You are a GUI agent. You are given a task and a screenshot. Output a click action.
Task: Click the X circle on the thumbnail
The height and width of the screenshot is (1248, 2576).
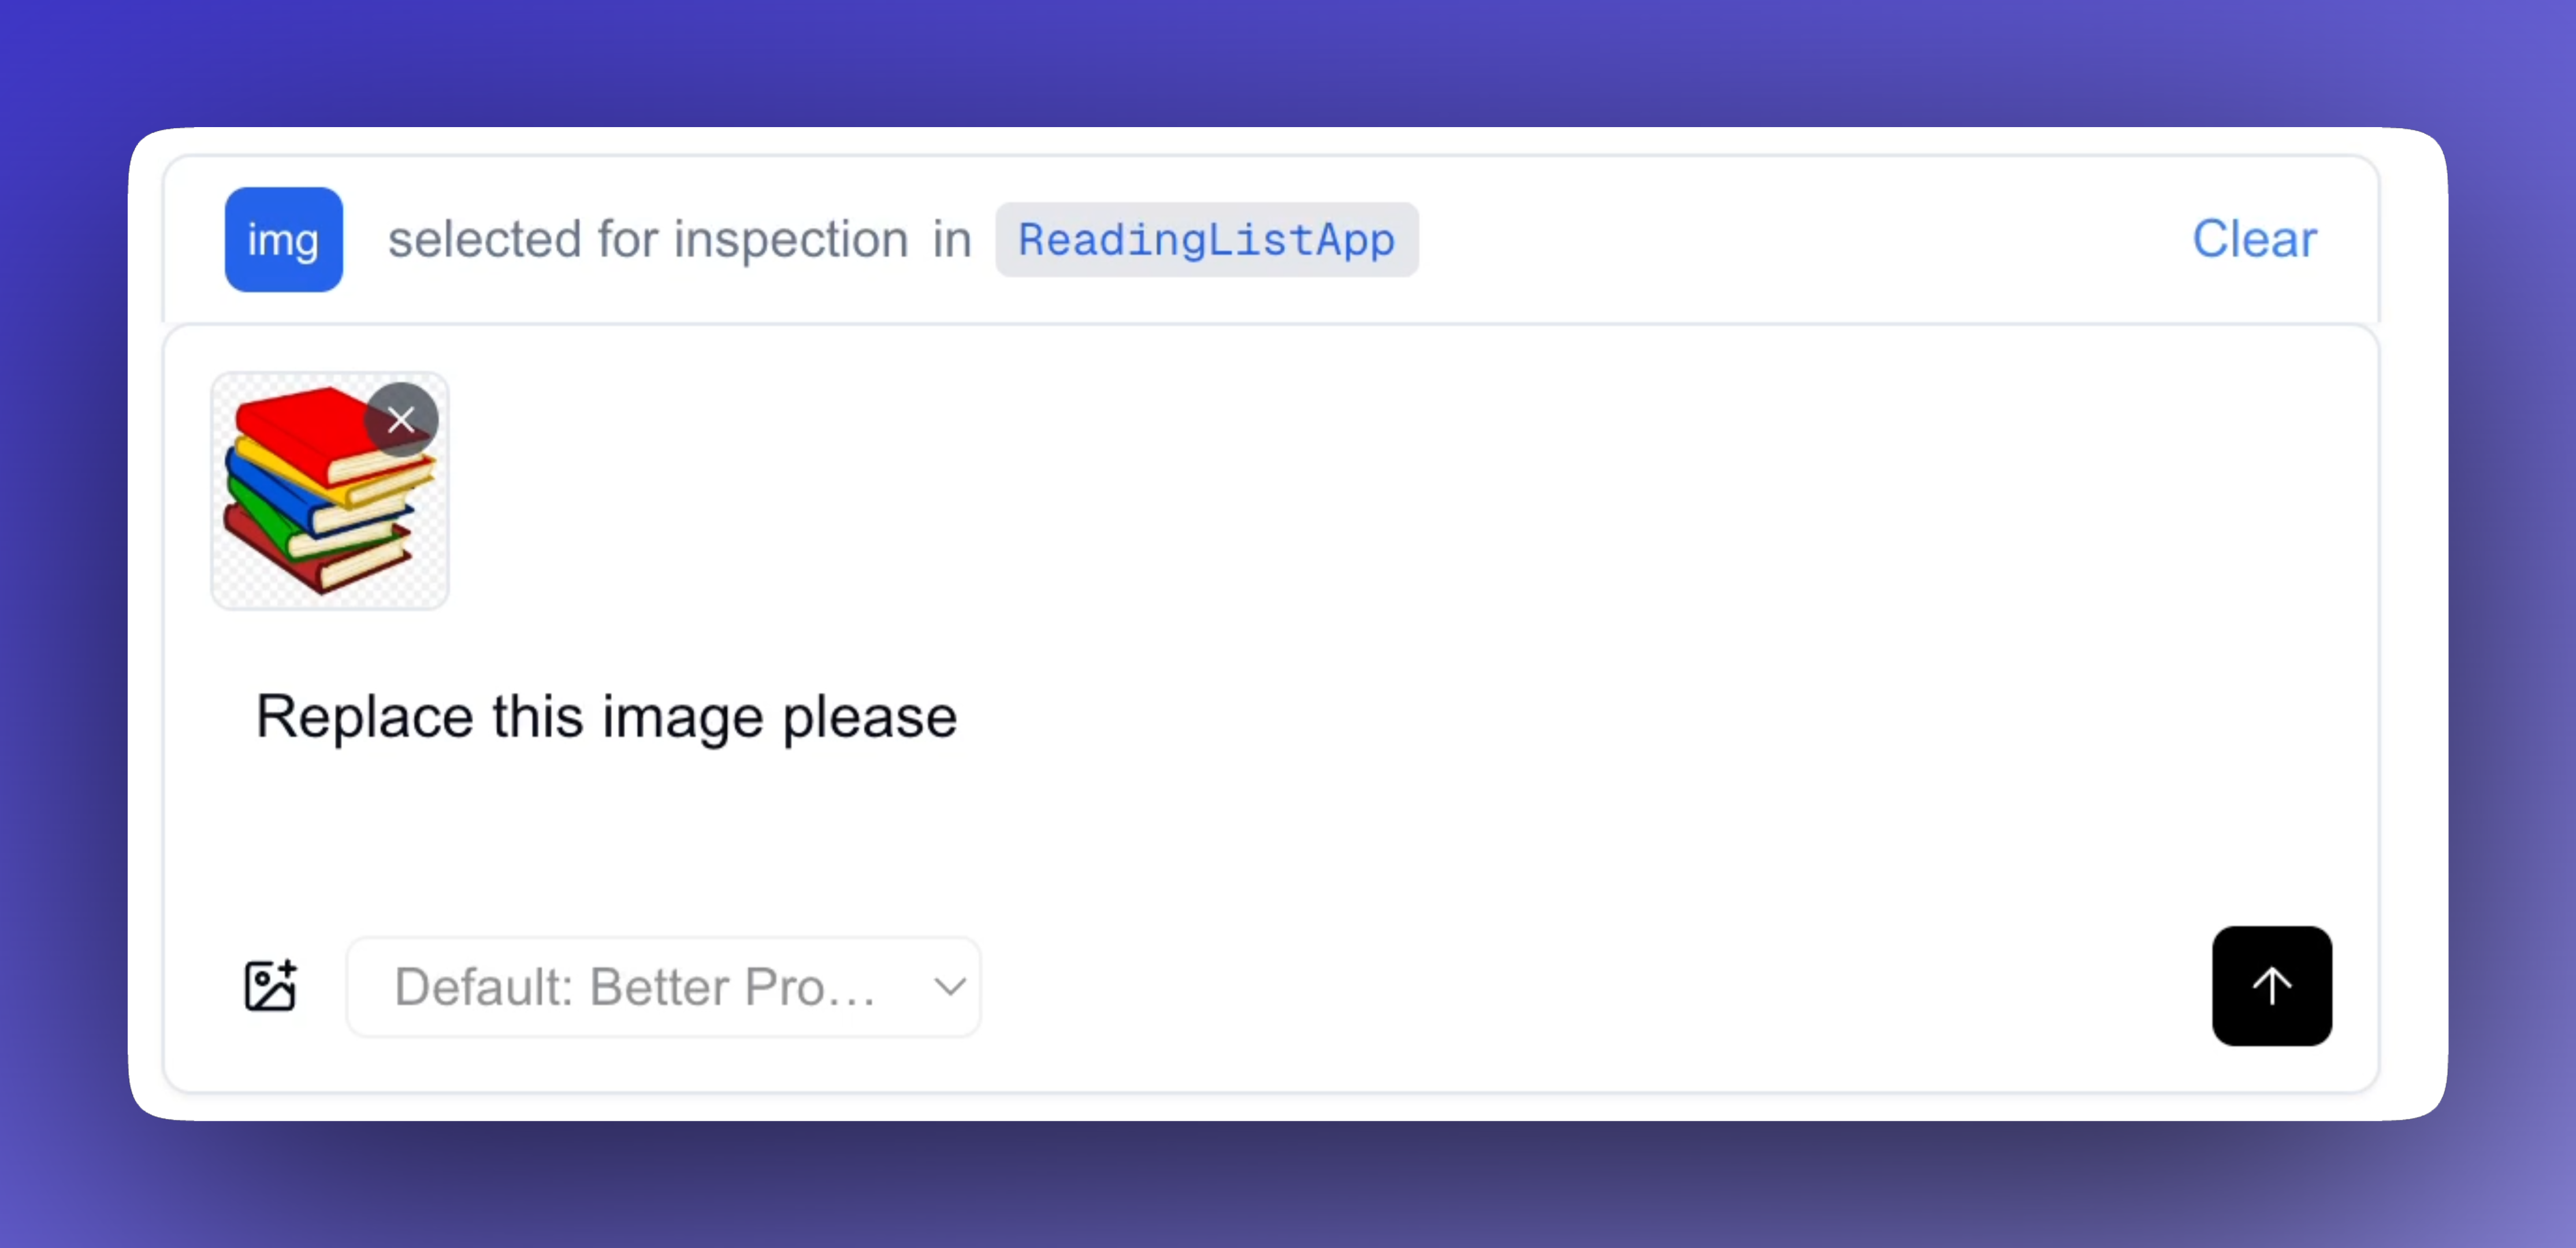401,420
